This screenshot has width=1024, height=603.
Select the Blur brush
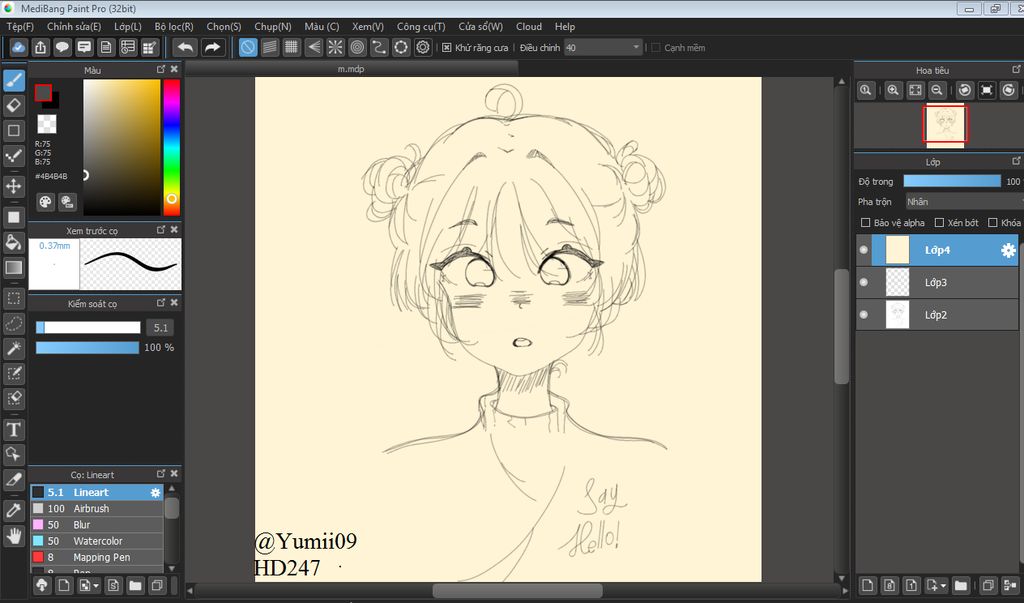point(97,525)
